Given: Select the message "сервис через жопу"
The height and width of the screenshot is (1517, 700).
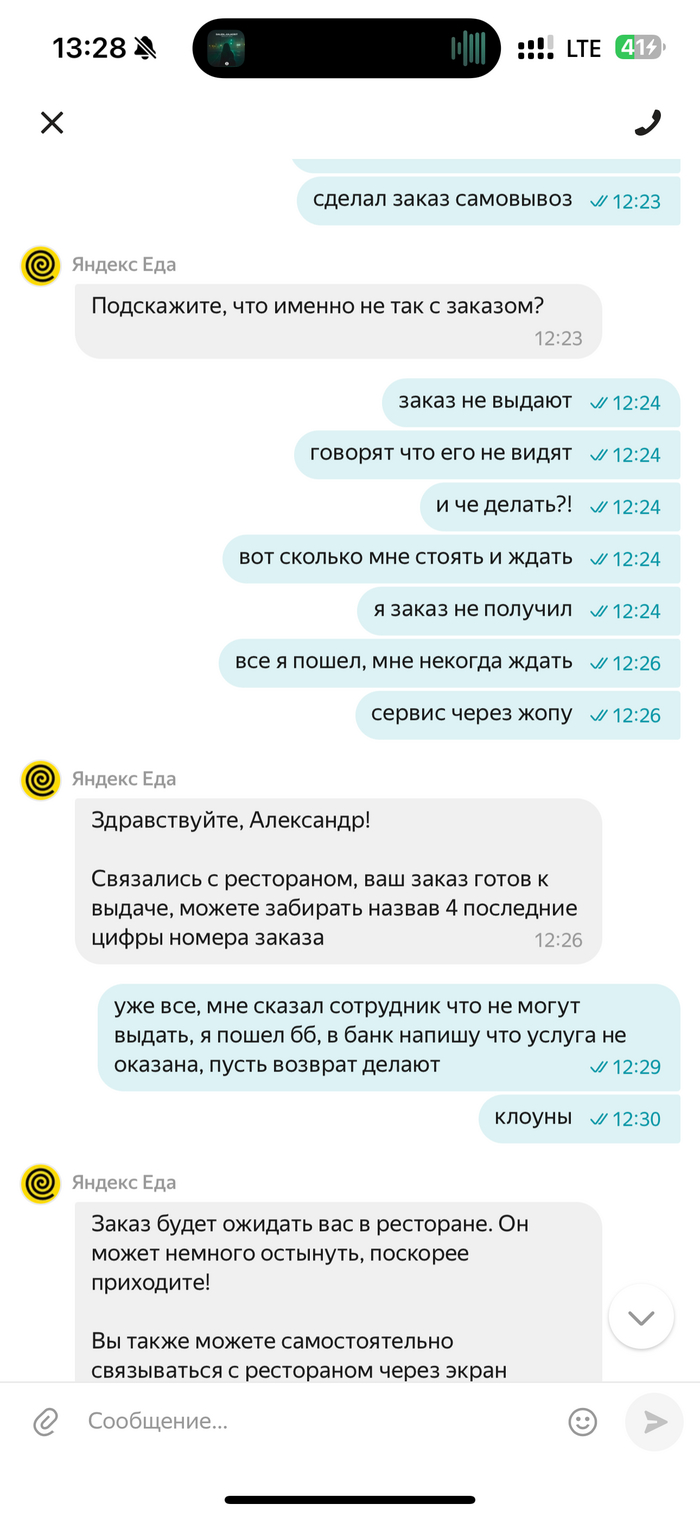Looking at the screenshot, I should pyautogui.click(x=517, y=715).
